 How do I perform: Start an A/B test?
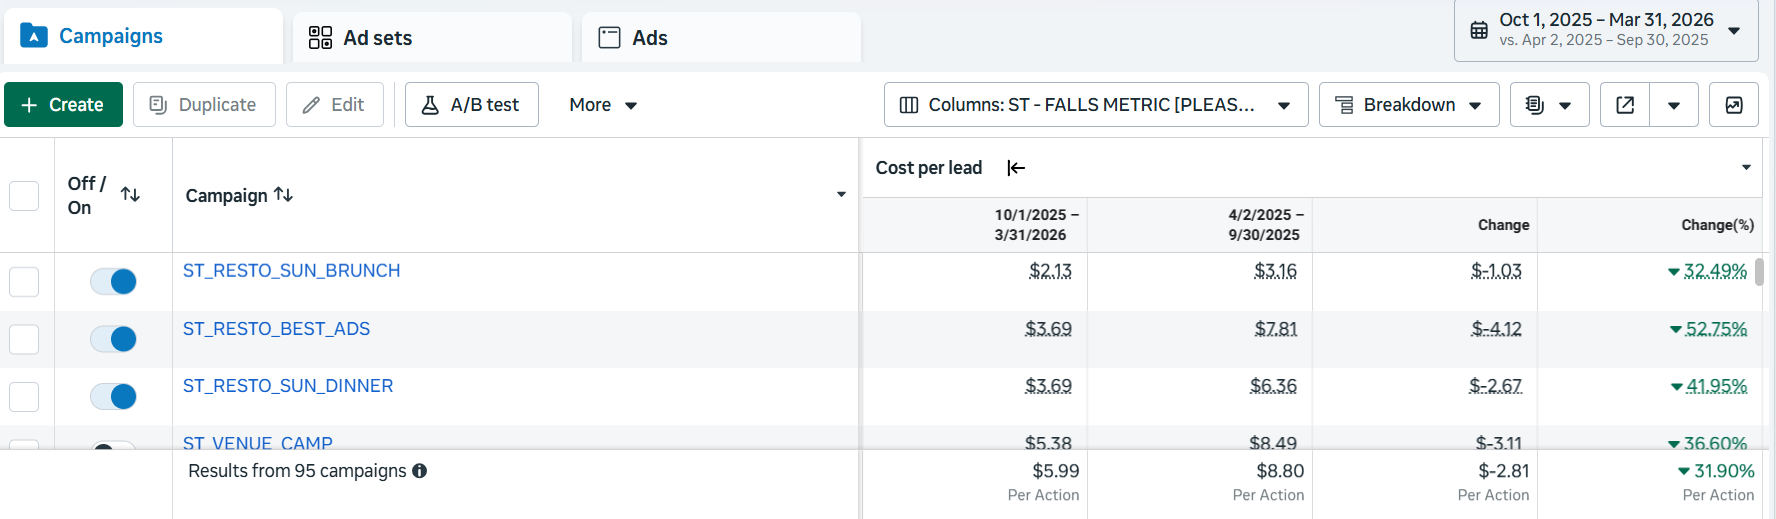pos(472,105)
